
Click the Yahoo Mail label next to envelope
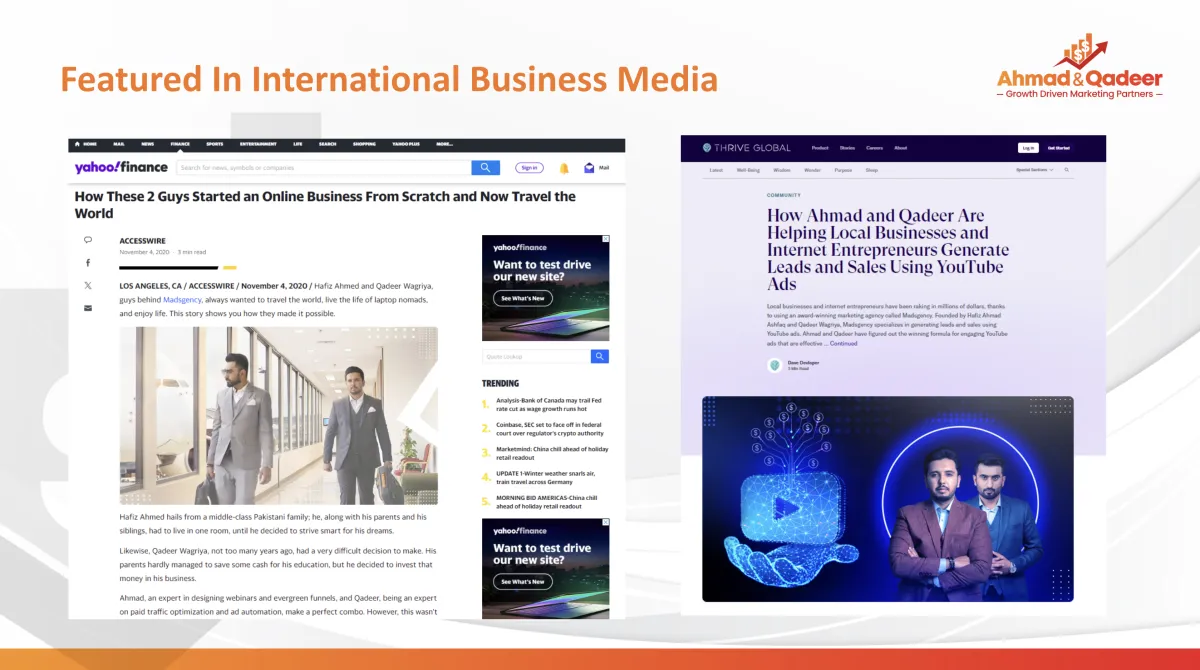(x=604, y=168)
